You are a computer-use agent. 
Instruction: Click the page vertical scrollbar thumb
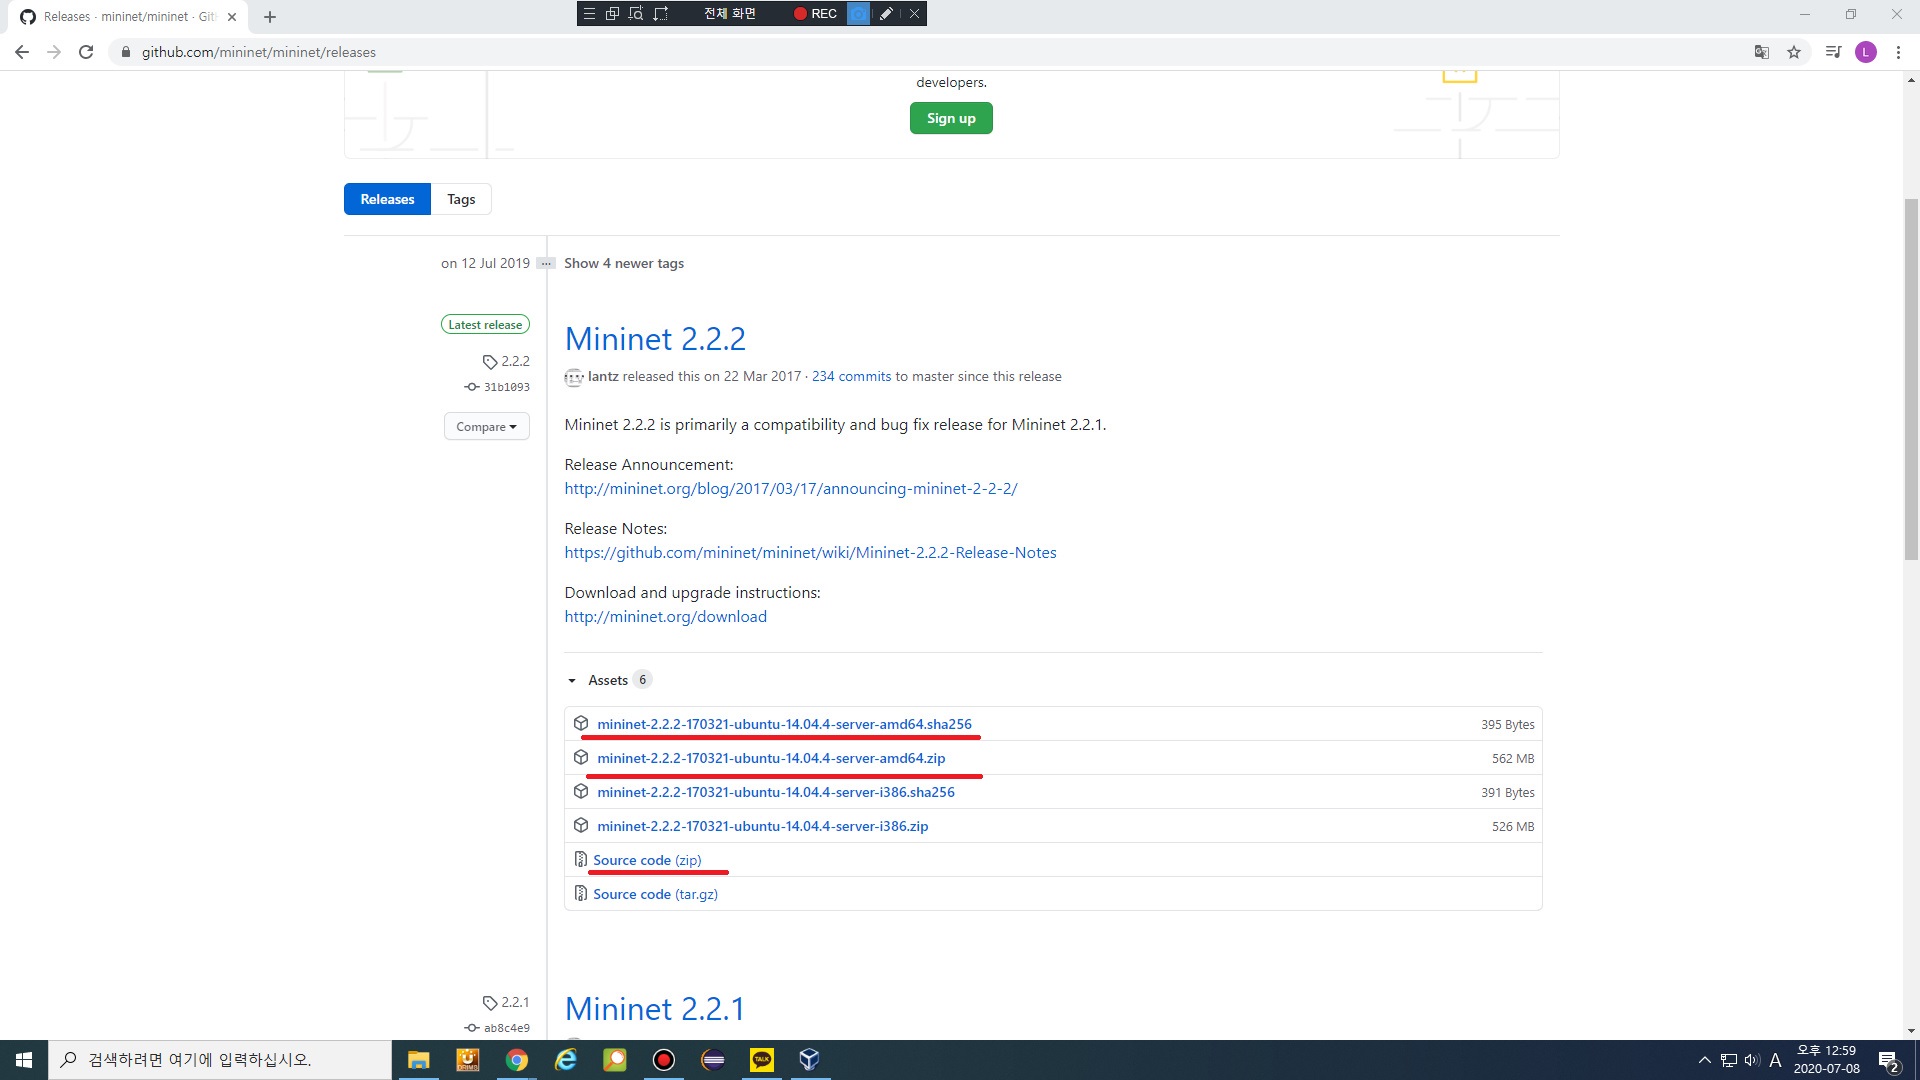coord(1911,380)
